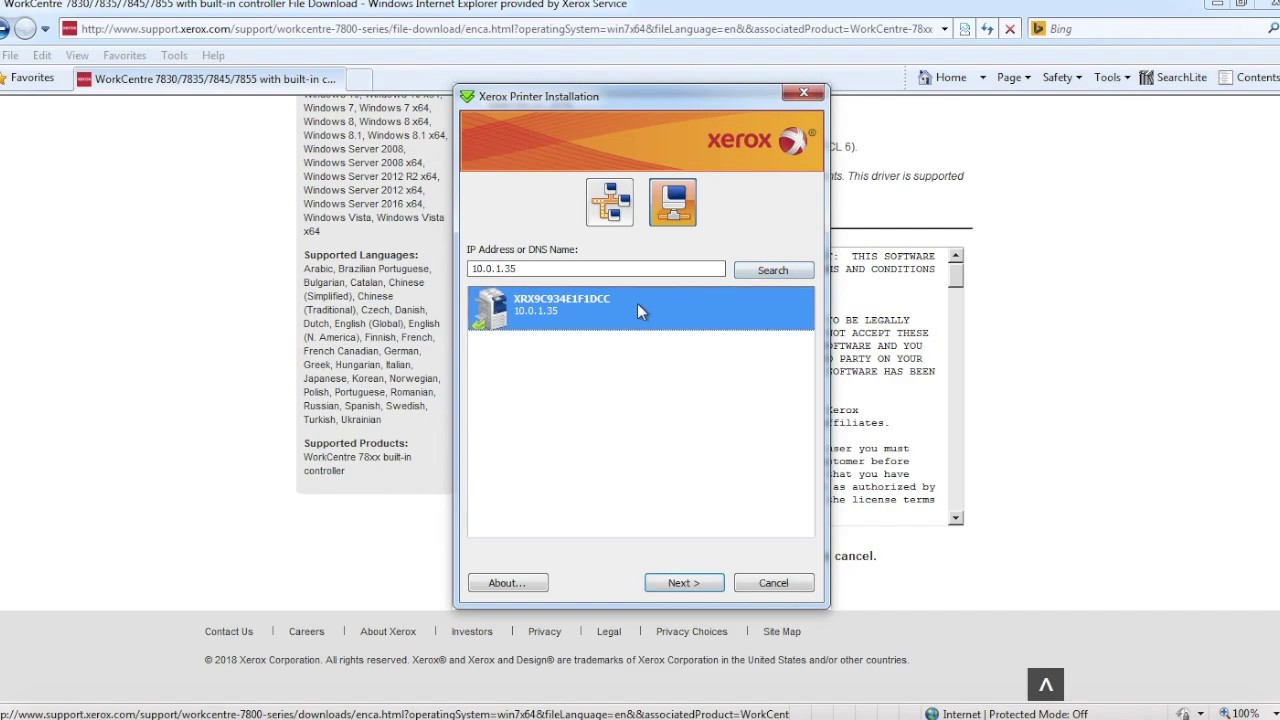Viewport: 1280px width, 720px height.
Task: Click installer title bar shield icon
Action: 467,96
